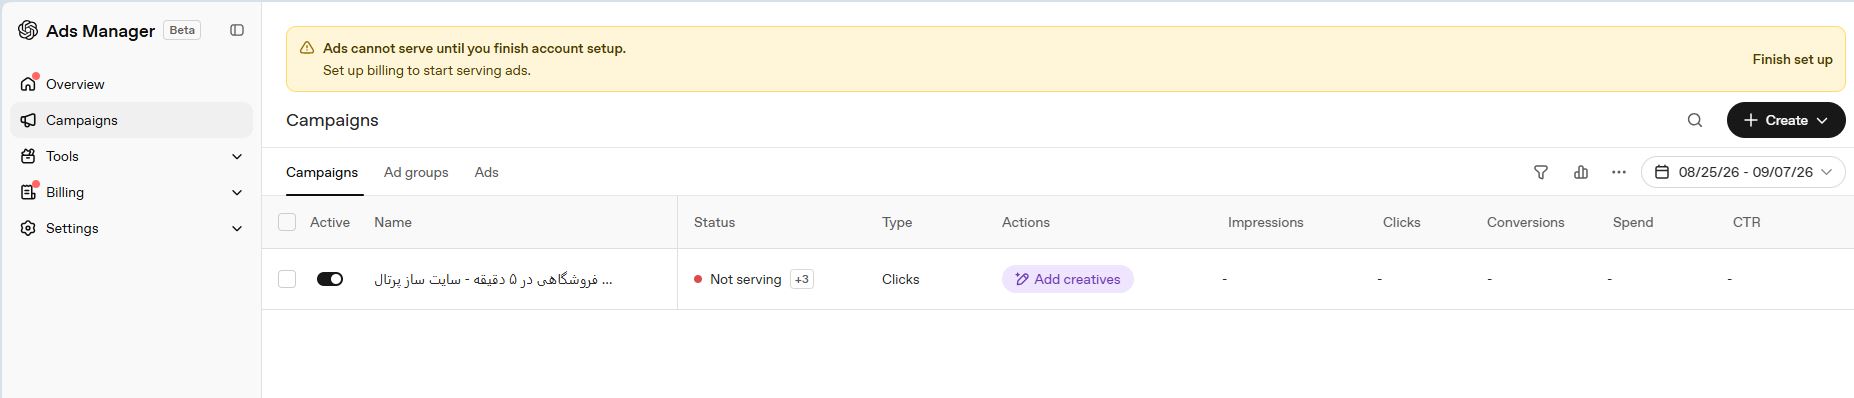The height and width of the screenshot is (398, 1854).
Task: Click the Overview home icon
Action: (28, 84)
